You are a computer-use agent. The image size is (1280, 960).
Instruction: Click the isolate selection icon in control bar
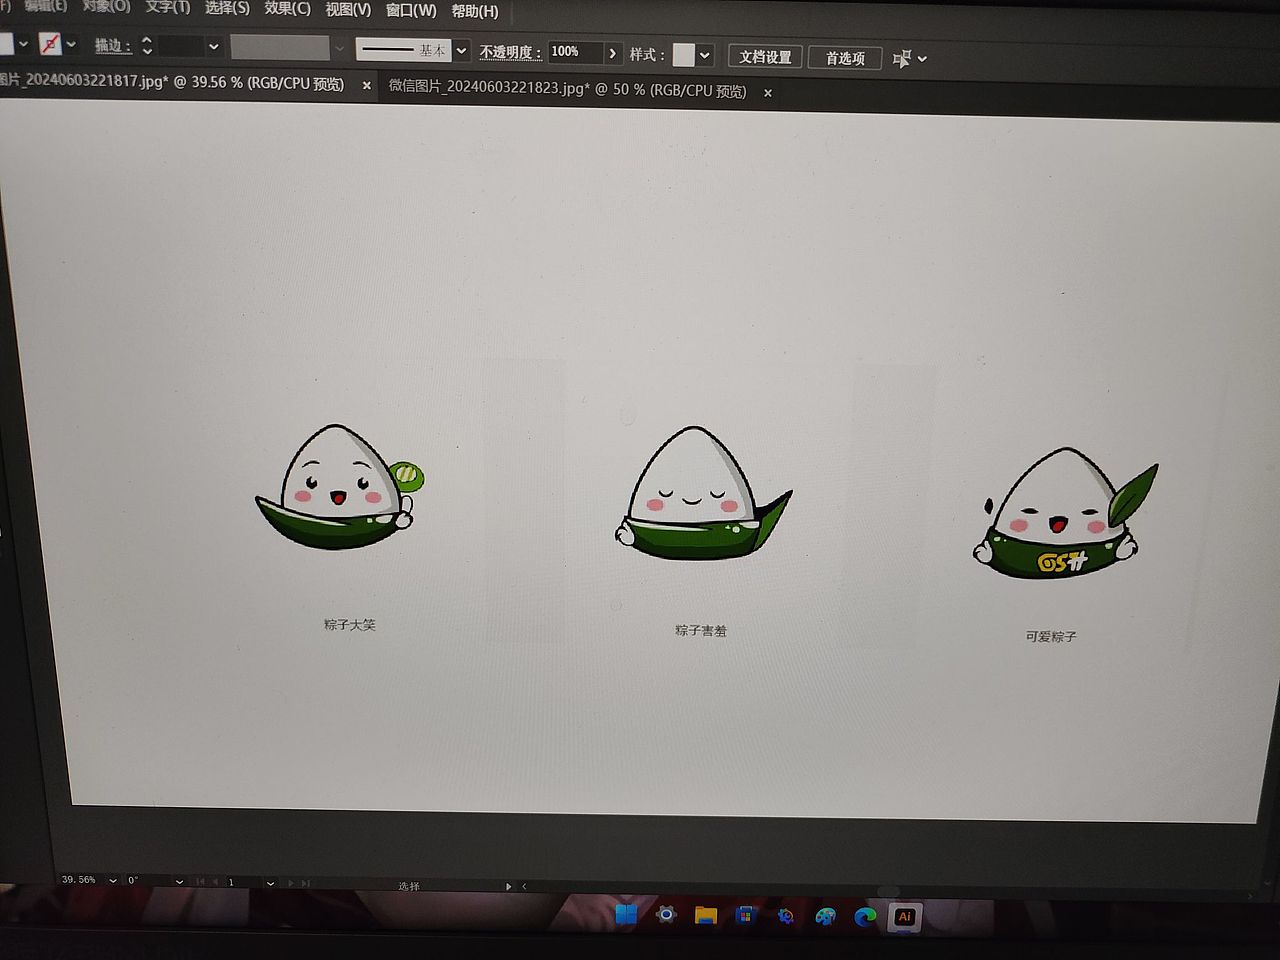point(903,58)
